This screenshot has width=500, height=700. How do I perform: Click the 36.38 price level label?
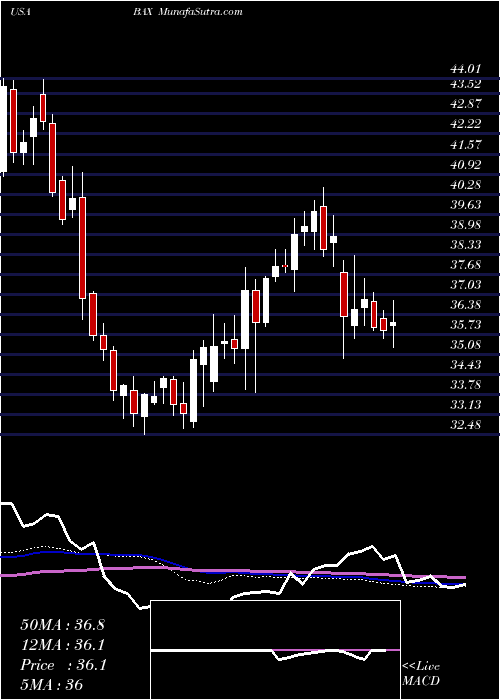[x=466, y=305]
